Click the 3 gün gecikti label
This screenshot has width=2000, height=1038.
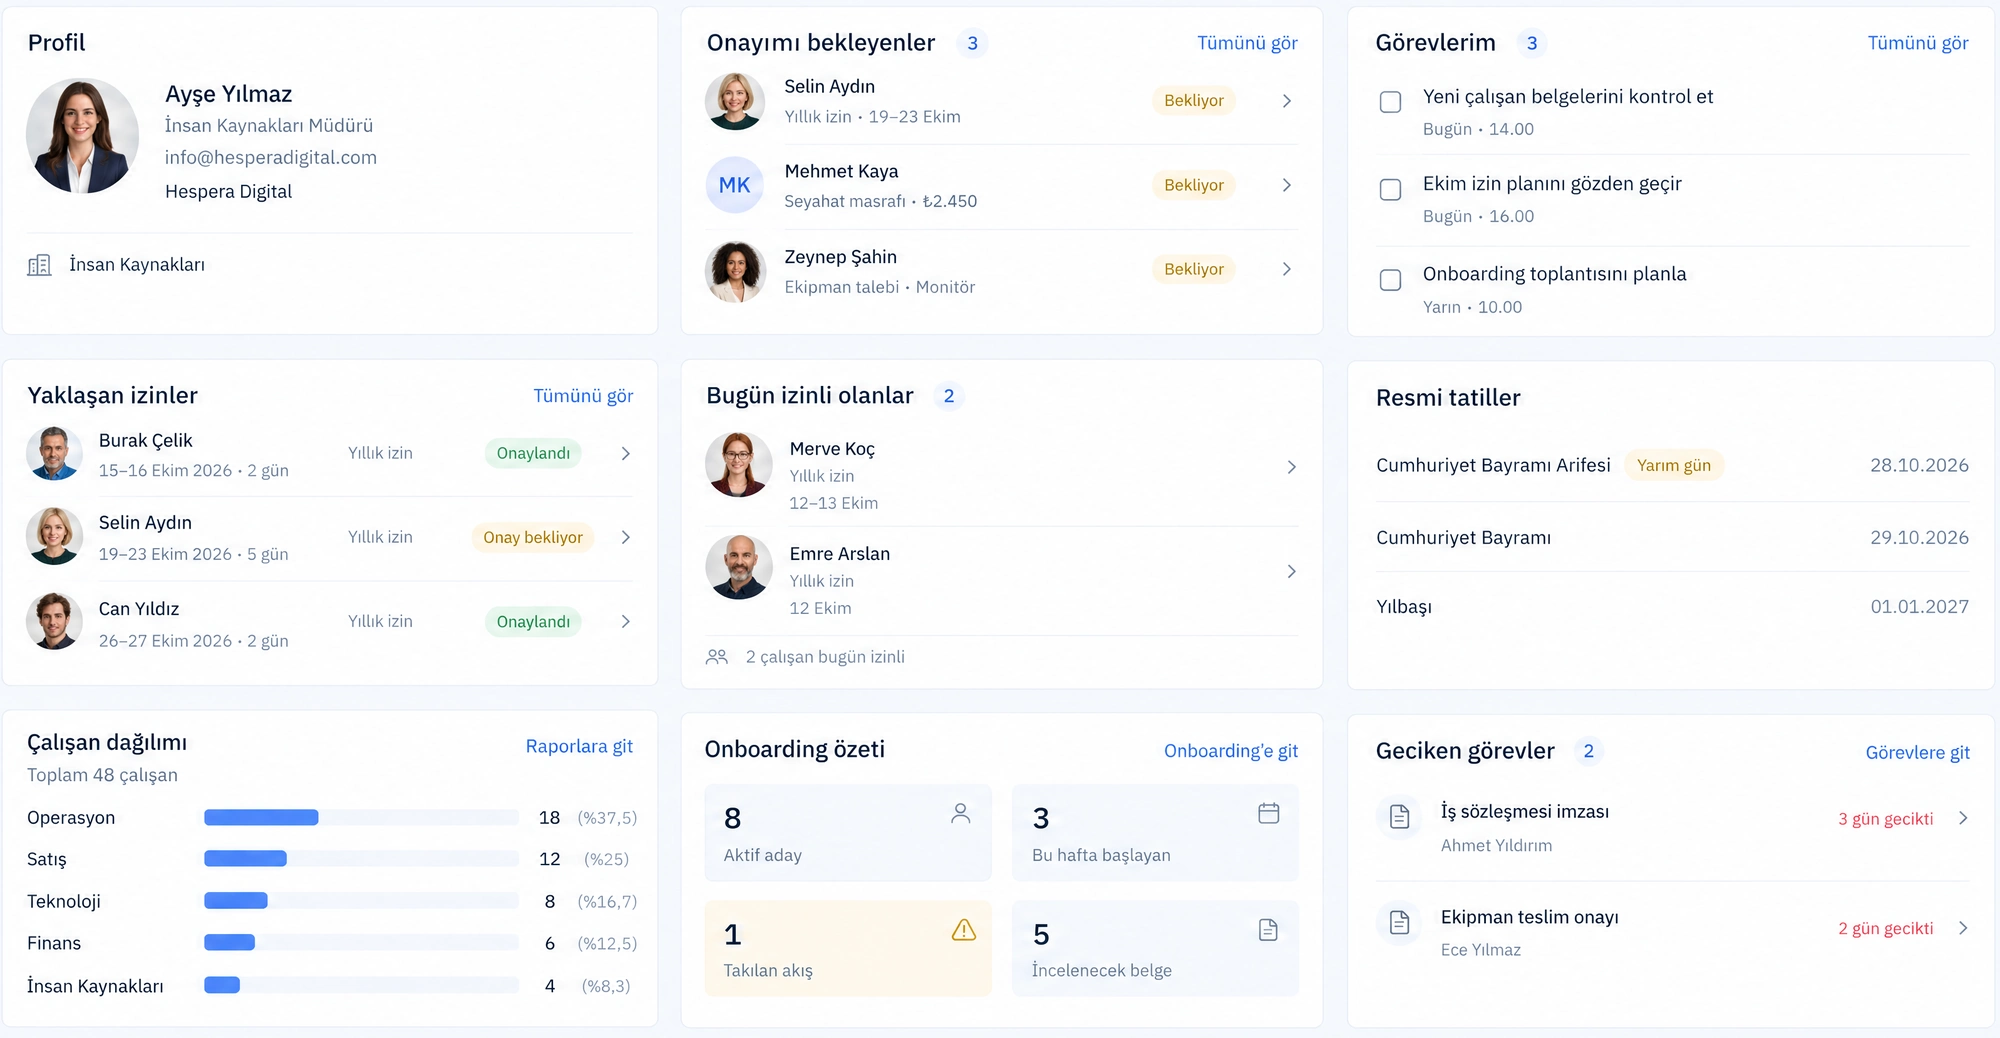(1885, 819)
